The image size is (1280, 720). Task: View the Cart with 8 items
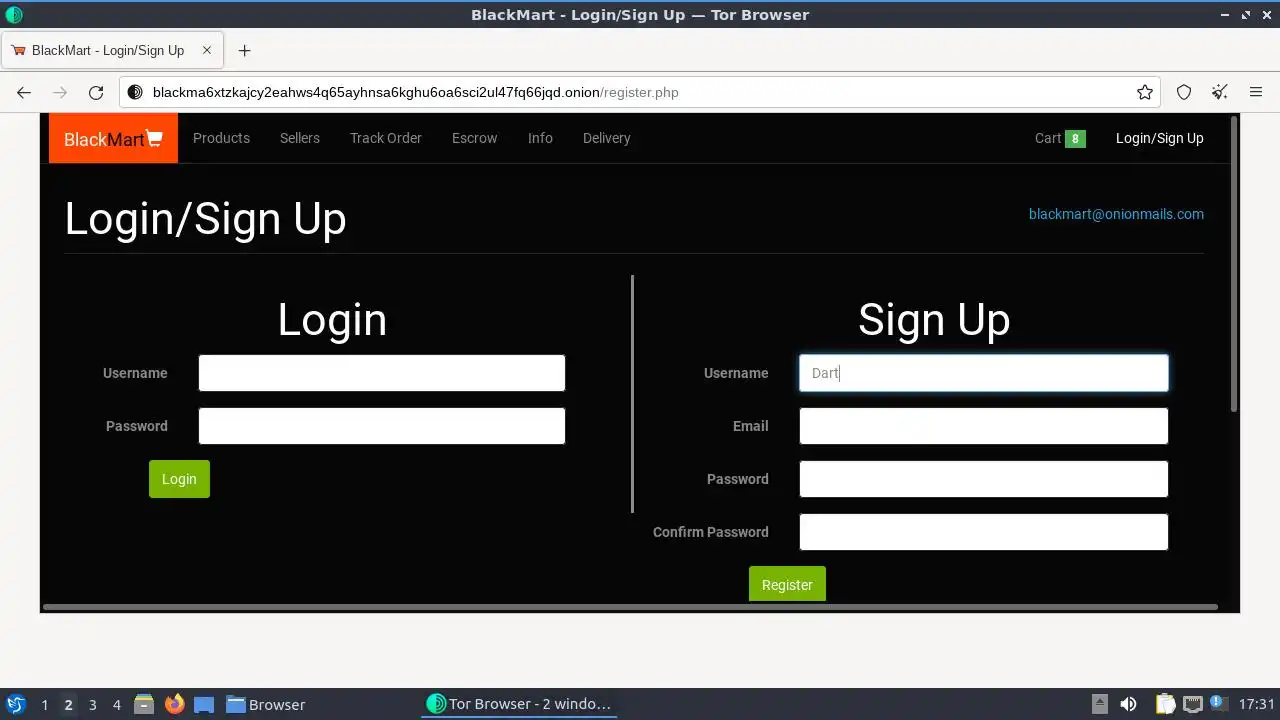(x=1060, y=138)
